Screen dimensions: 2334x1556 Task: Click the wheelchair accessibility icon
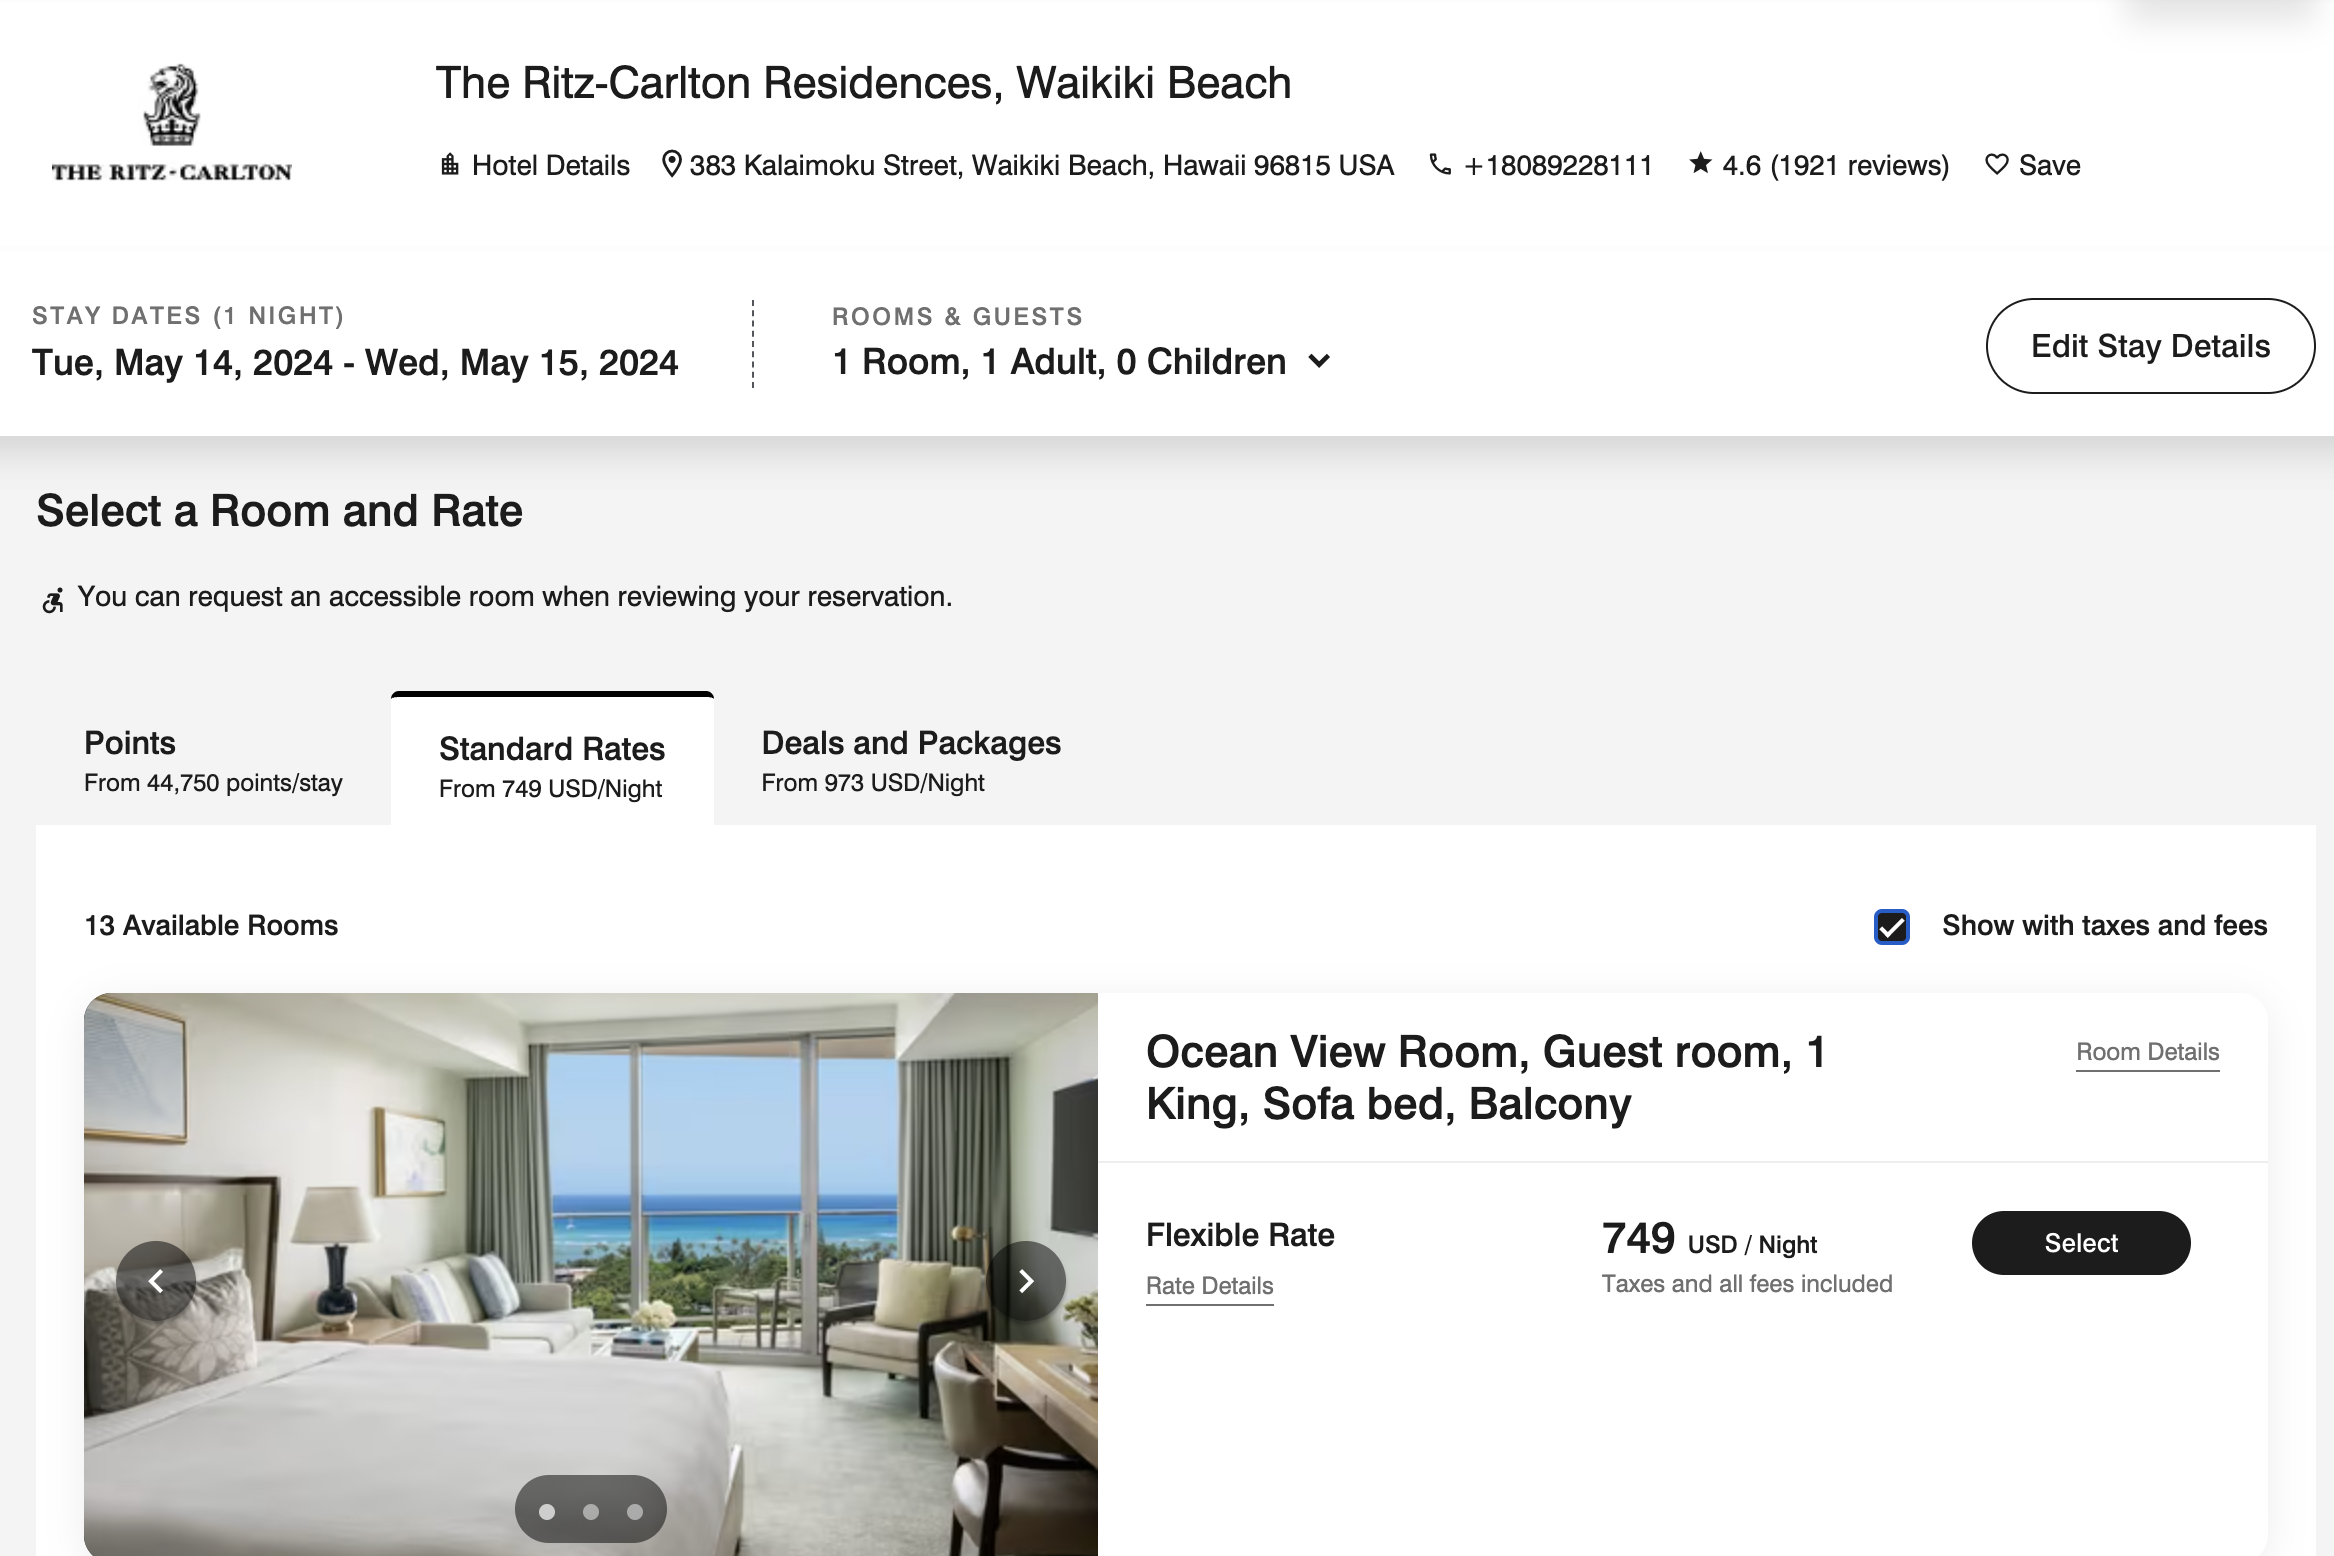point(53,600)
